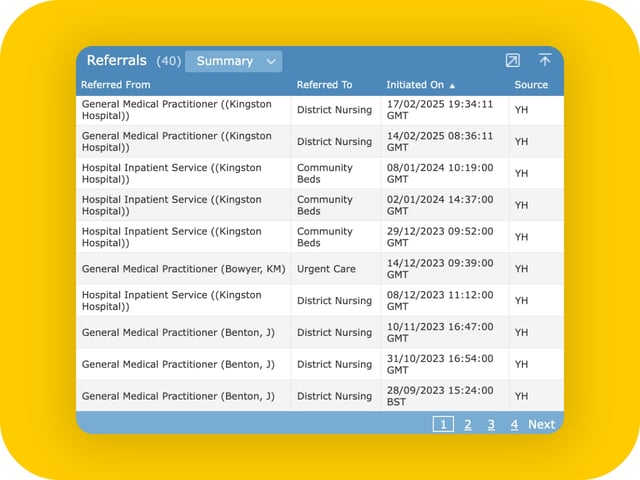Select General Medical Practitioner (Bowyer, KM) entry
640x480 pixels.
182,269
